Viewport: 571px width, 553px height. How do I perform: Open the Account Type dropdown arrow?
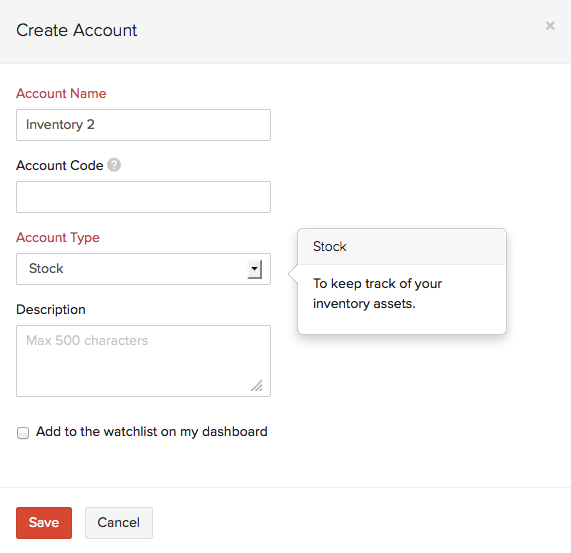click(255, 269)
